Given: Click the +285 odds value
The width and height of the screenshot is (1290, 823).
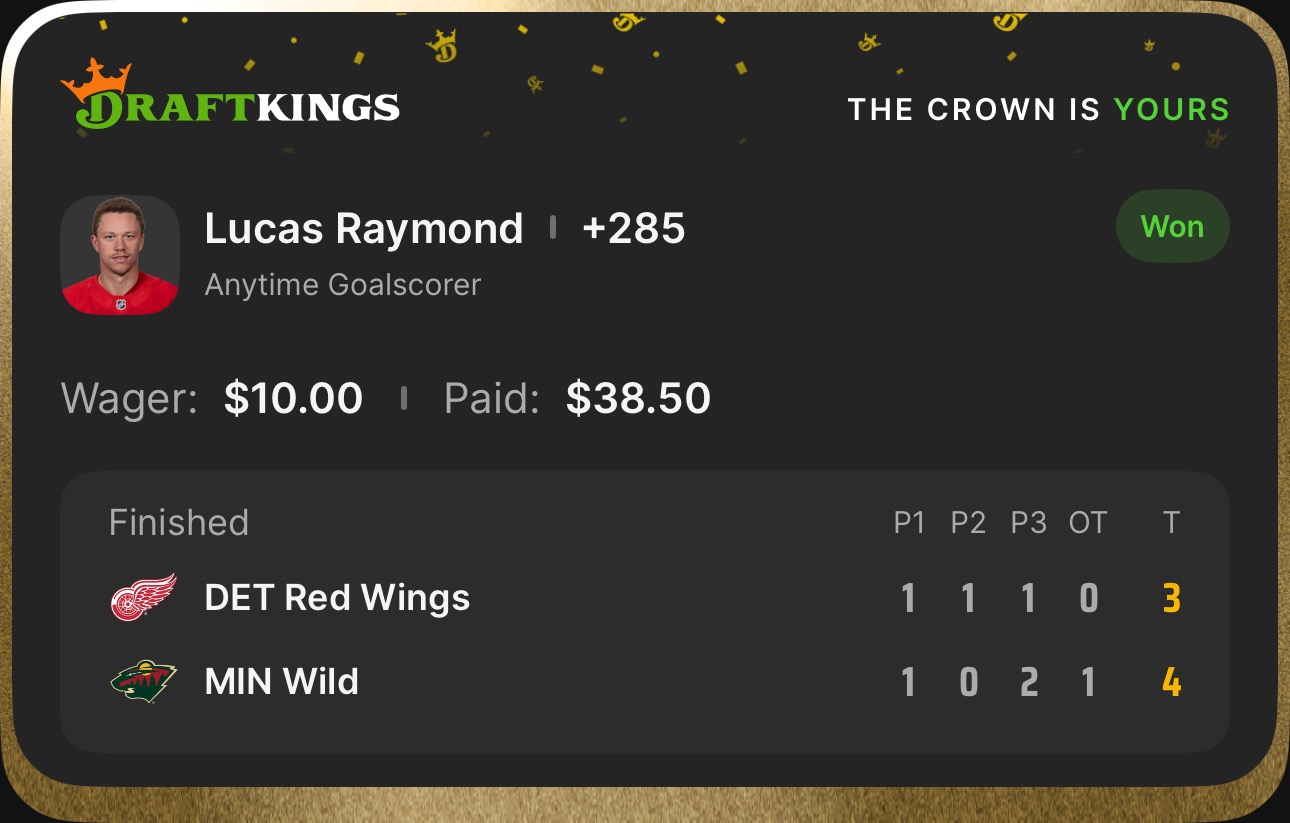Looking at the screenshot, I should 633,229.
